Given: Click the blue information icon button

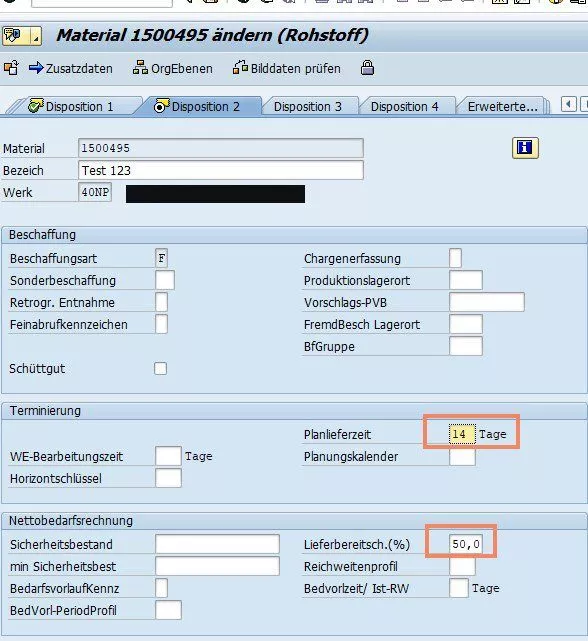Looking at the screenshot, I should pyautogui.click(x=525, y=148).
